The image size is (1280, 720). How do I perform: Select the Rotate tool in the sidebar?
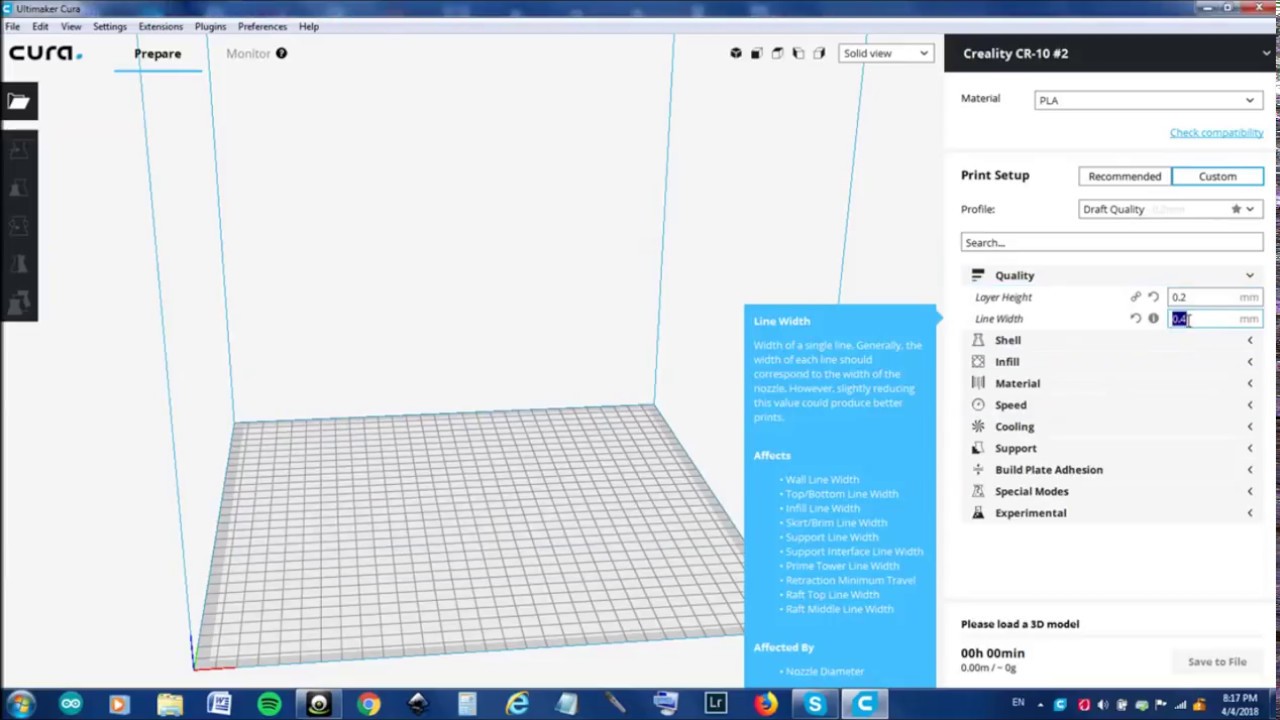(x=18, y=226)
